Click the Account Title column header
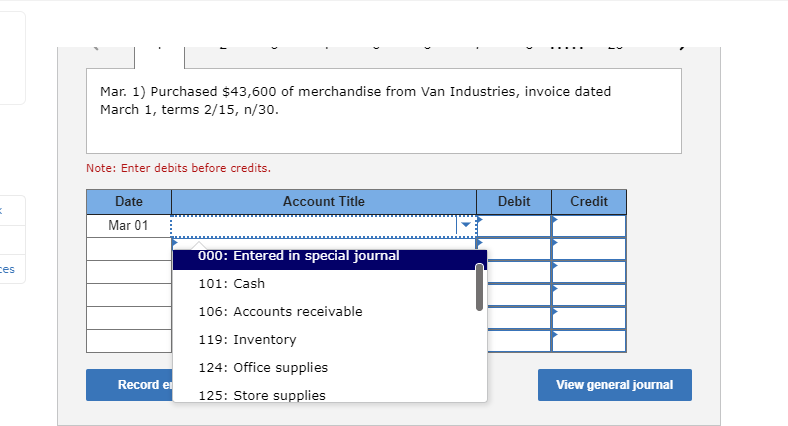The width and height of the screenshot is (788, 426). 324,202
